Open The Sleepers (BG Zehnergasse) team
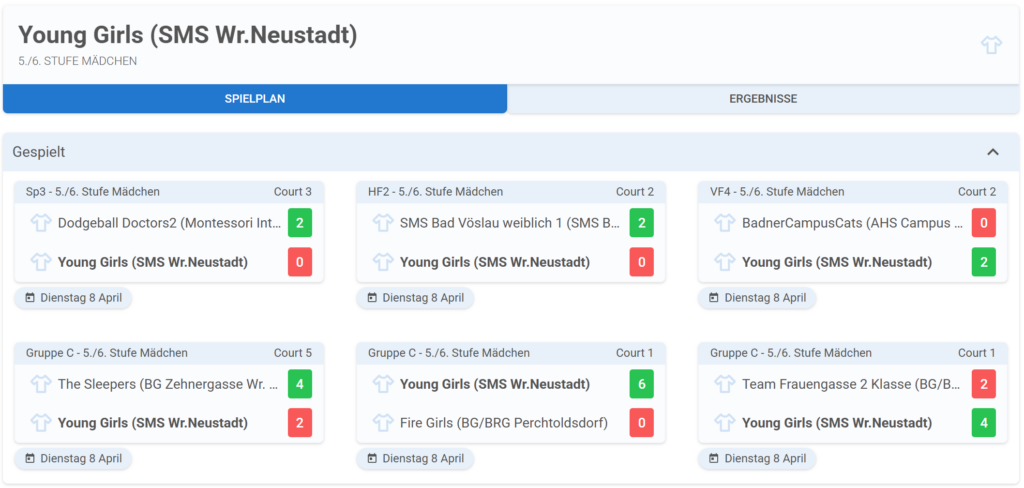 click(170, 384)
